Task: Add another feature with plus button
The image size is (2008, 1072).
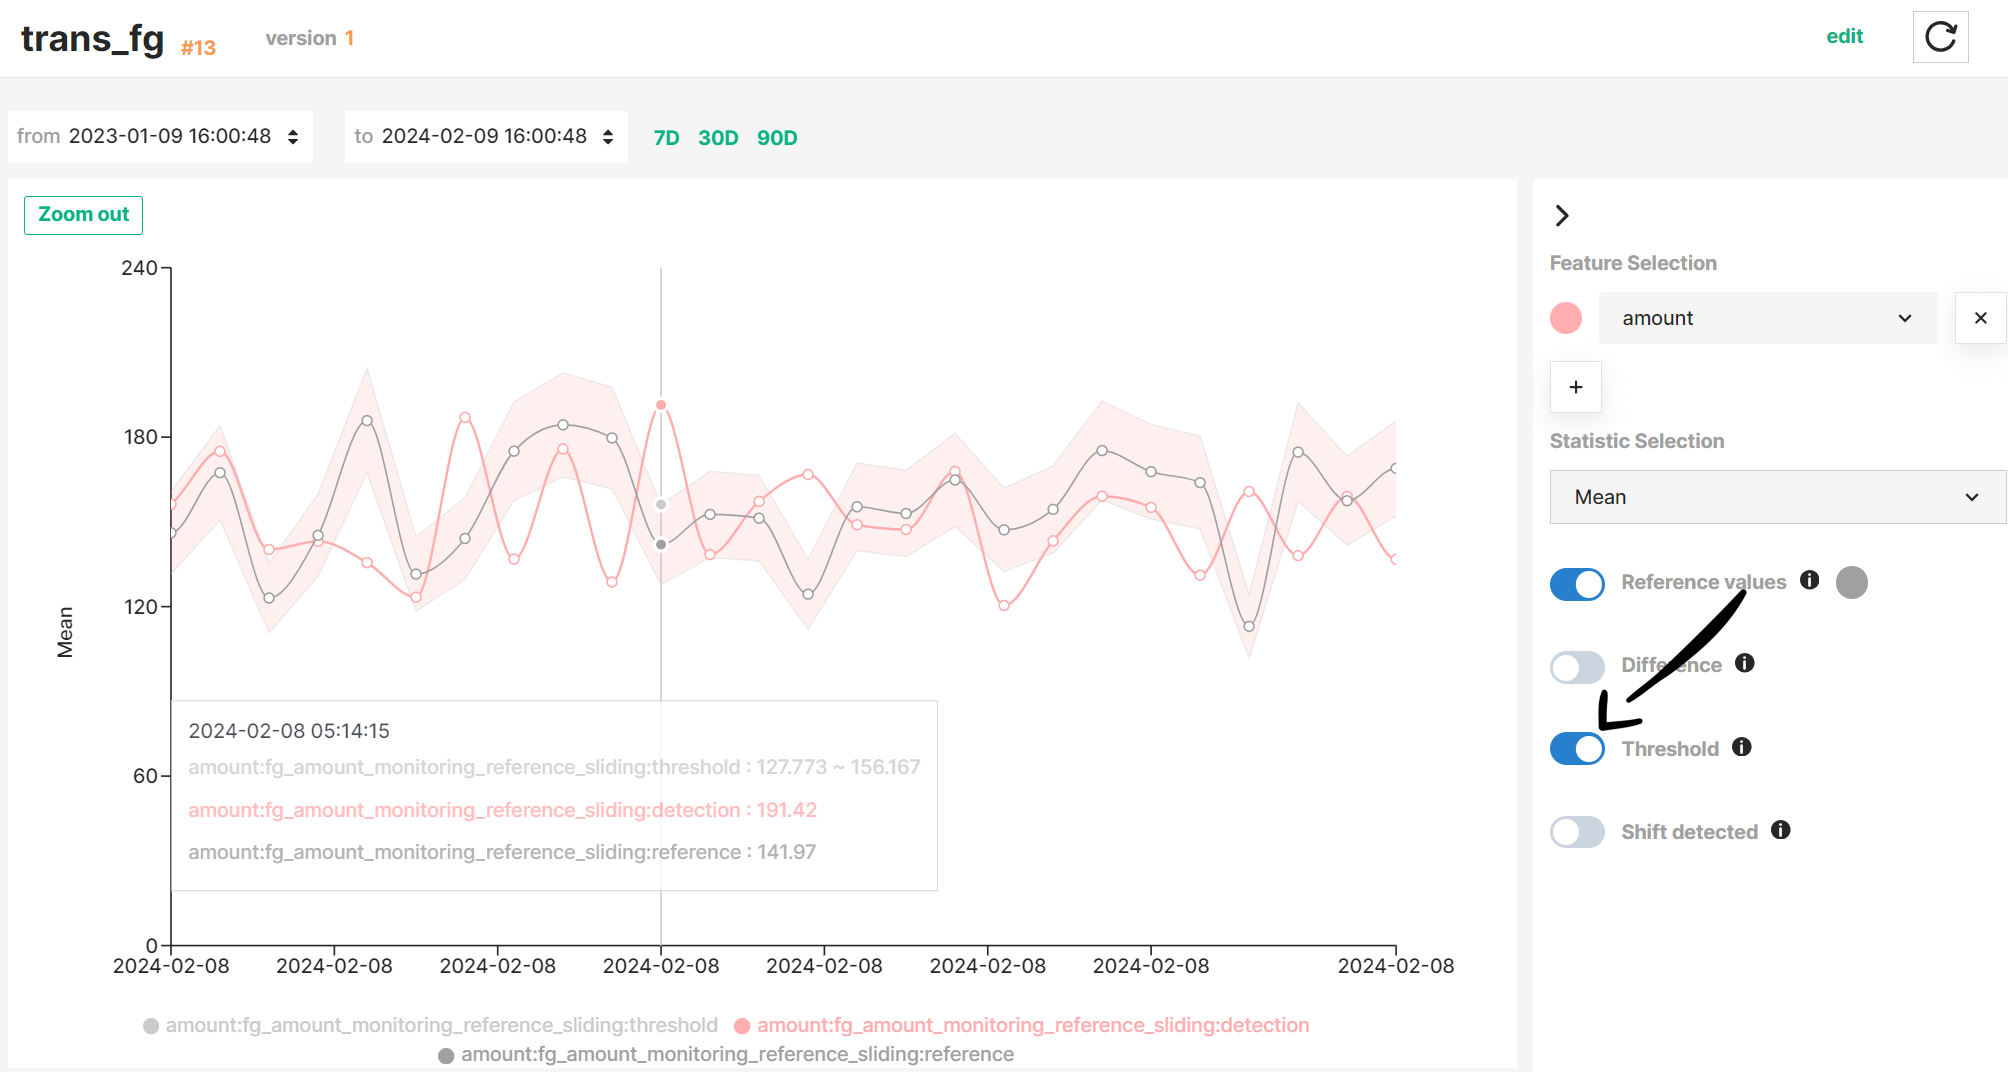Action: 1575,387
